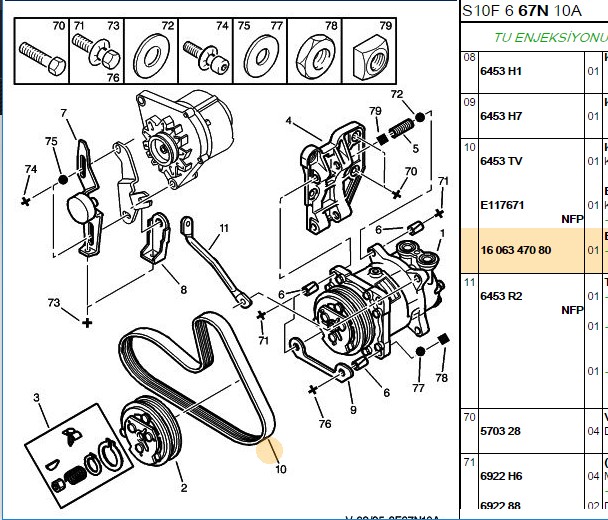Screen dimensions: 608x520
Task: Select the bolt assembly 71/73/76 legend image
Action: [96, 52]
